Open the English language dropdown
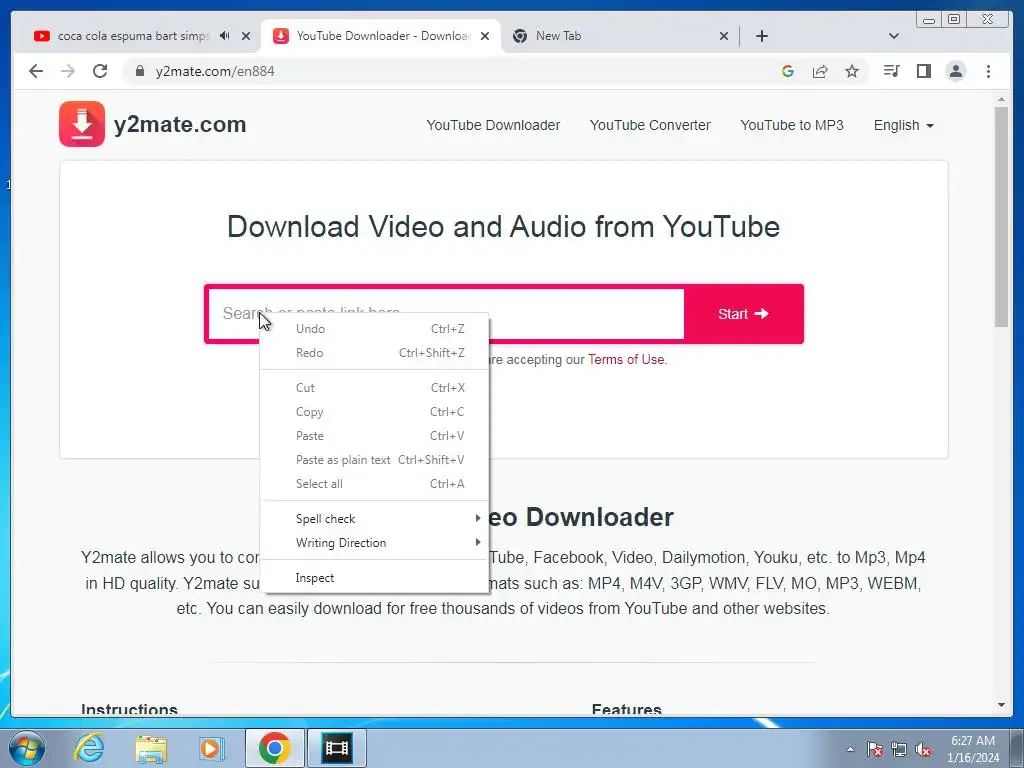 [x=903, y=125]
